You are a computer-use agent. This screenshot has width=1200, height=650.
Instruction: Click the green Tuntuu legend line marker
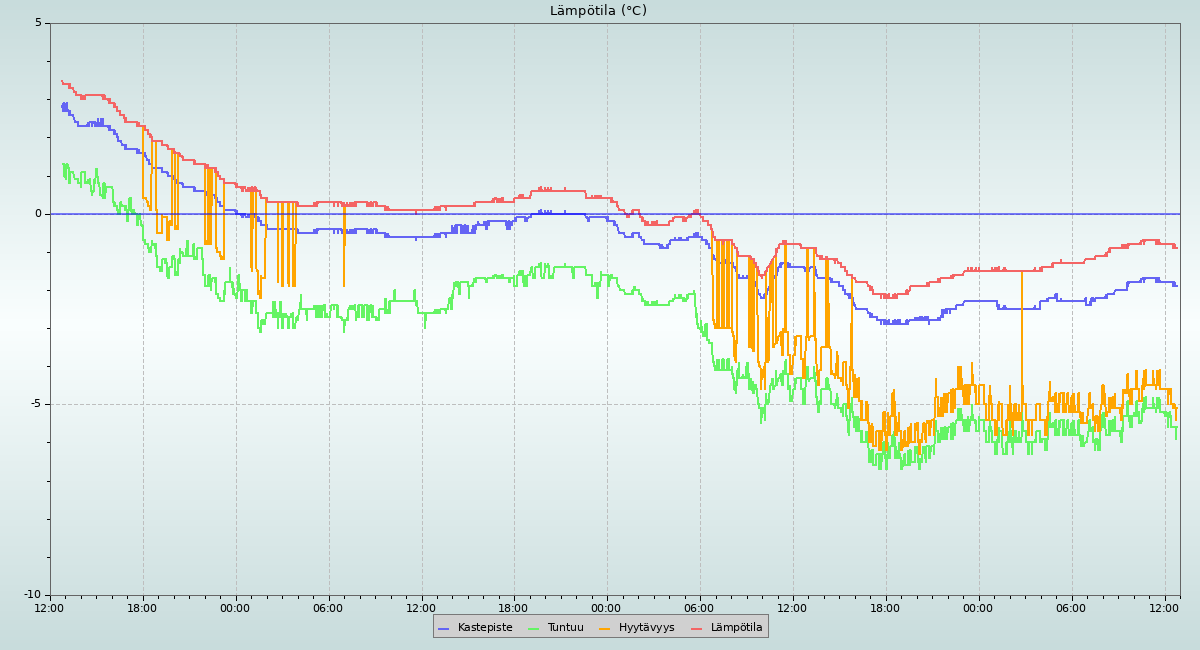pyautogui.click(x=533, y=628)
